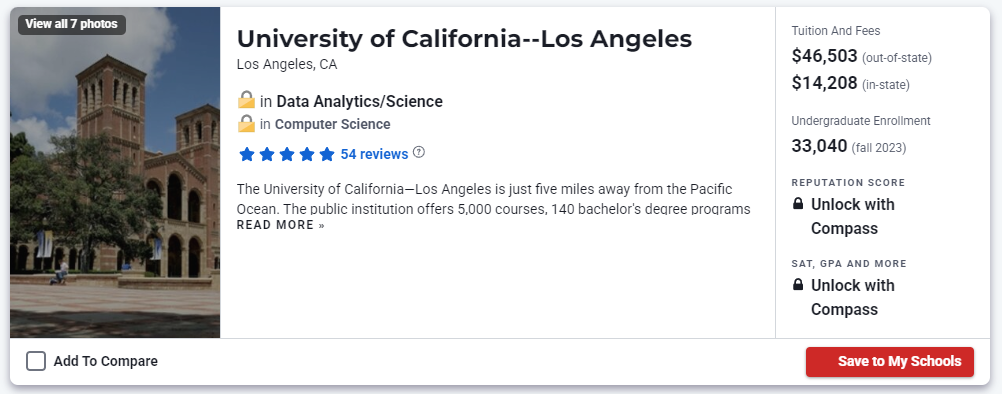Click the lock icon under Reputation Score

pyautogui.click(x=798, y=204)
